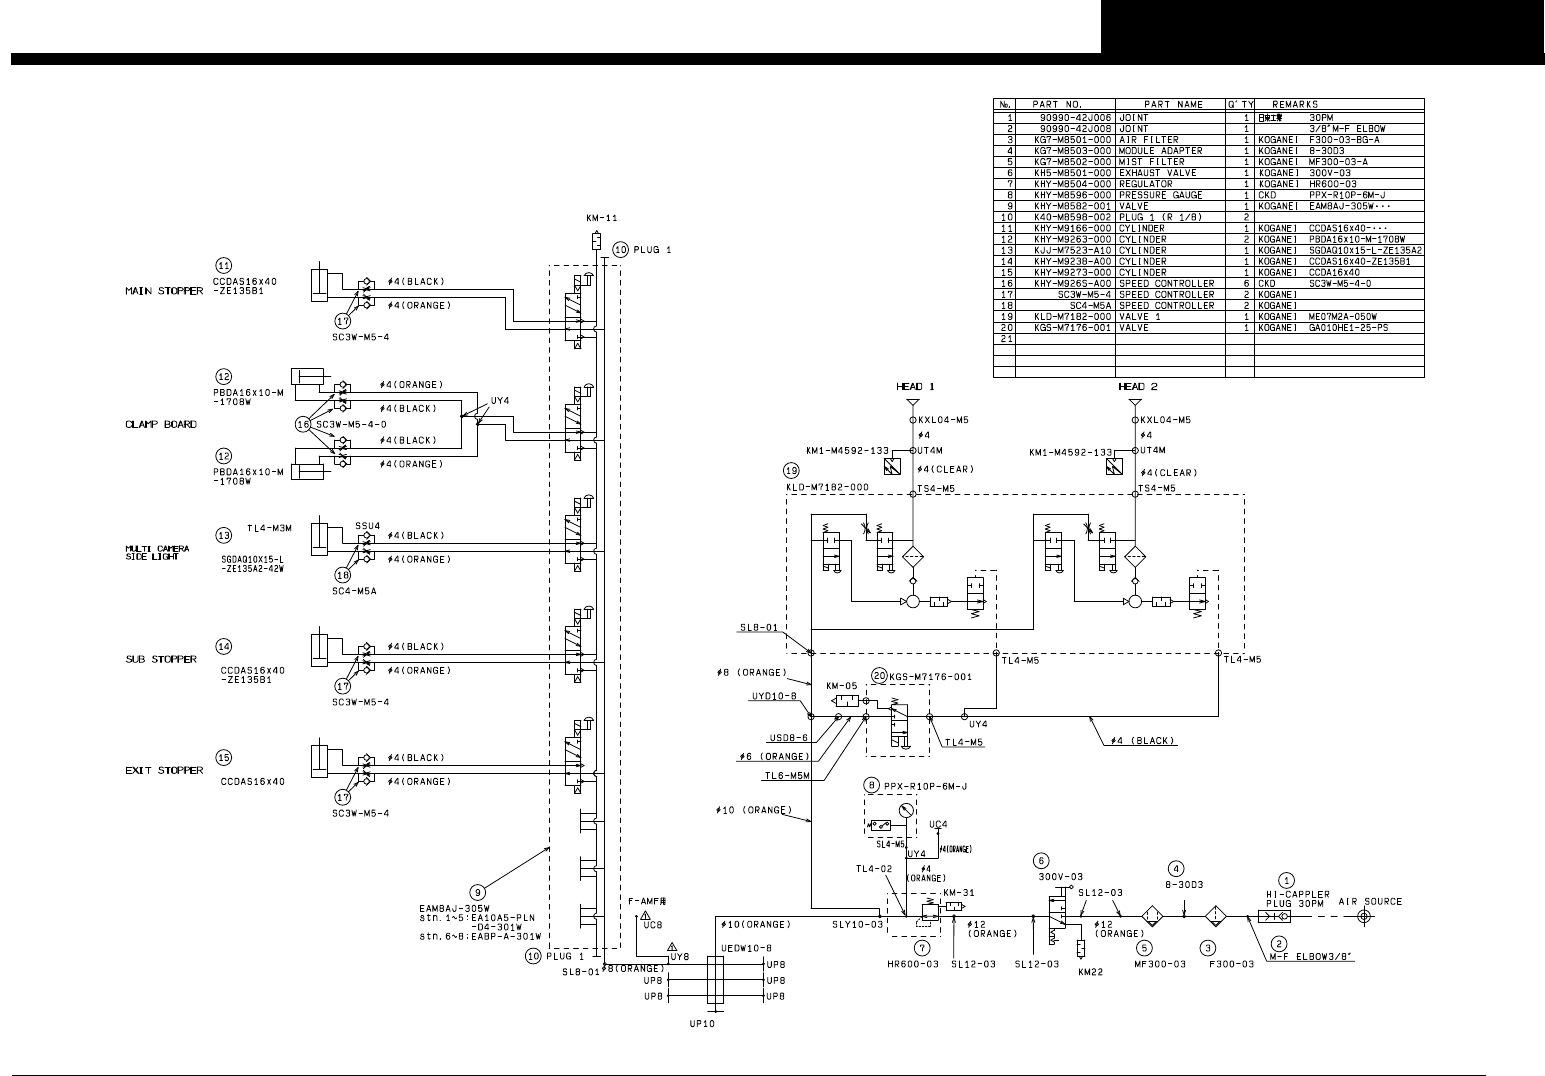Click balloon number 8 beside PPX-R10P-6M-J
The image size is (1545, 1076).
[x=872, y=786]
